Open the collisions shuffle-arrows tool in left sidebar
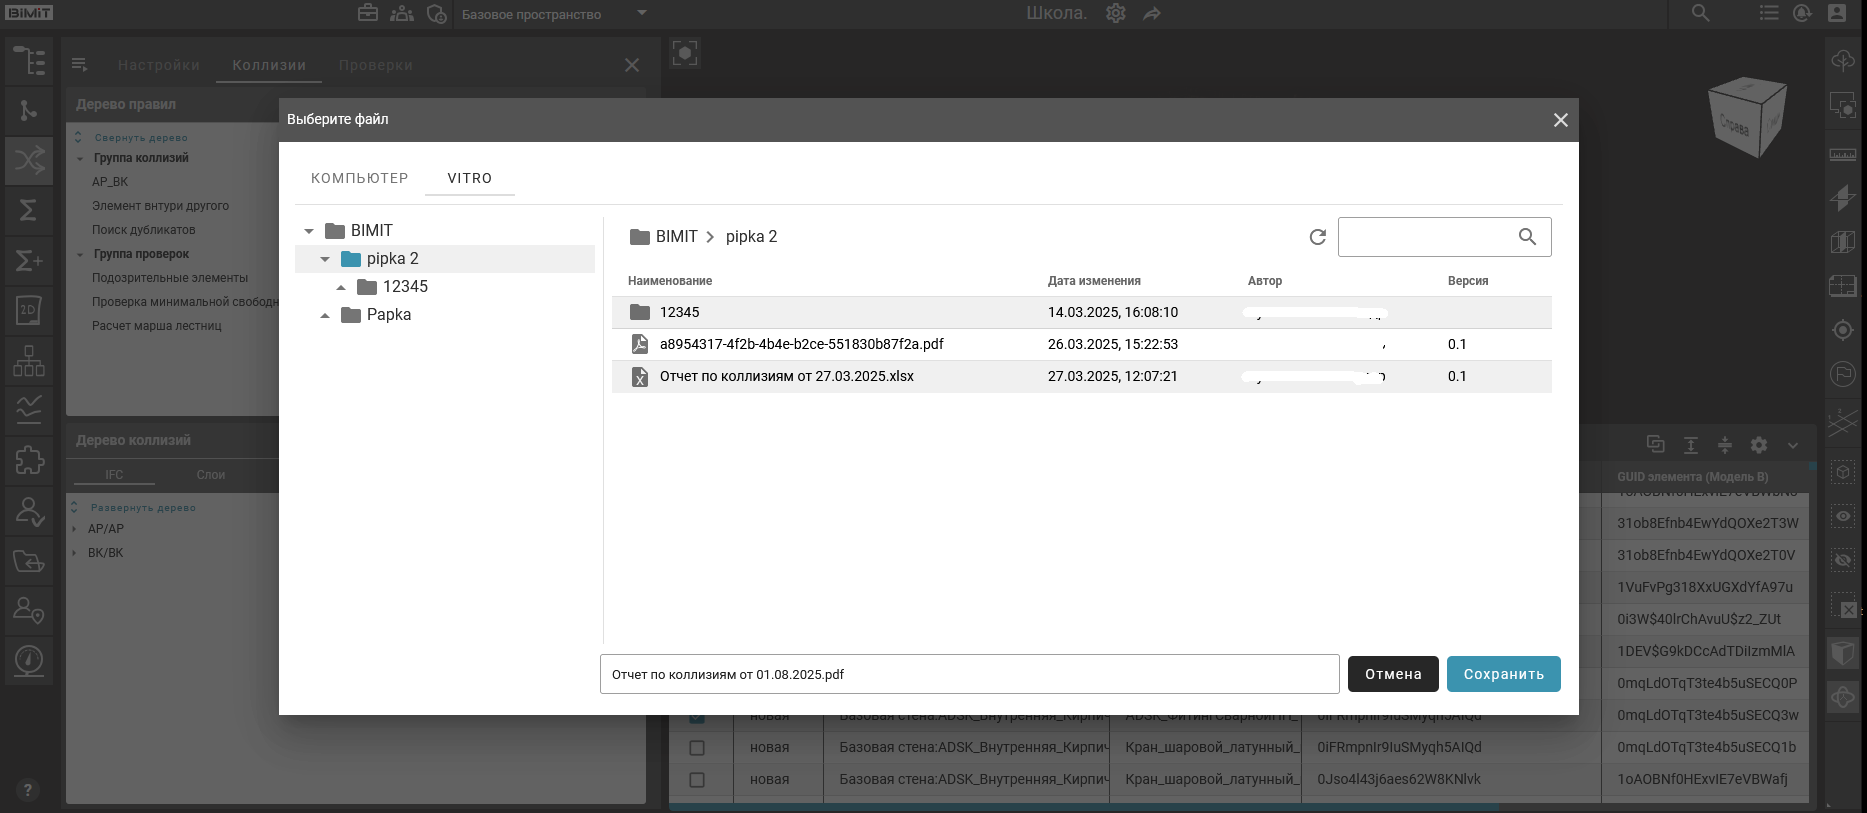Image resolution: width=1867 pixels, height=813 pixels. pyautogui.click(x=29, y=160)
